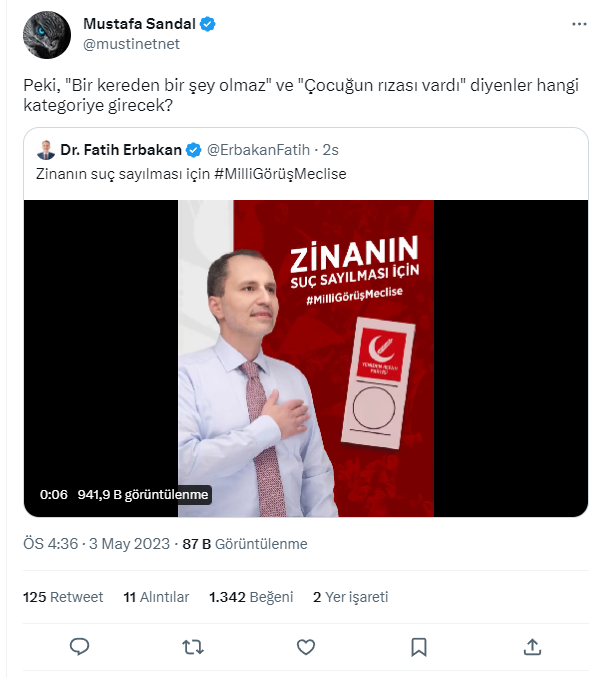This screenshot has height=678, width=601.
Task: Play the quoted video thumbnail
Action: click(x=306, y=358)
